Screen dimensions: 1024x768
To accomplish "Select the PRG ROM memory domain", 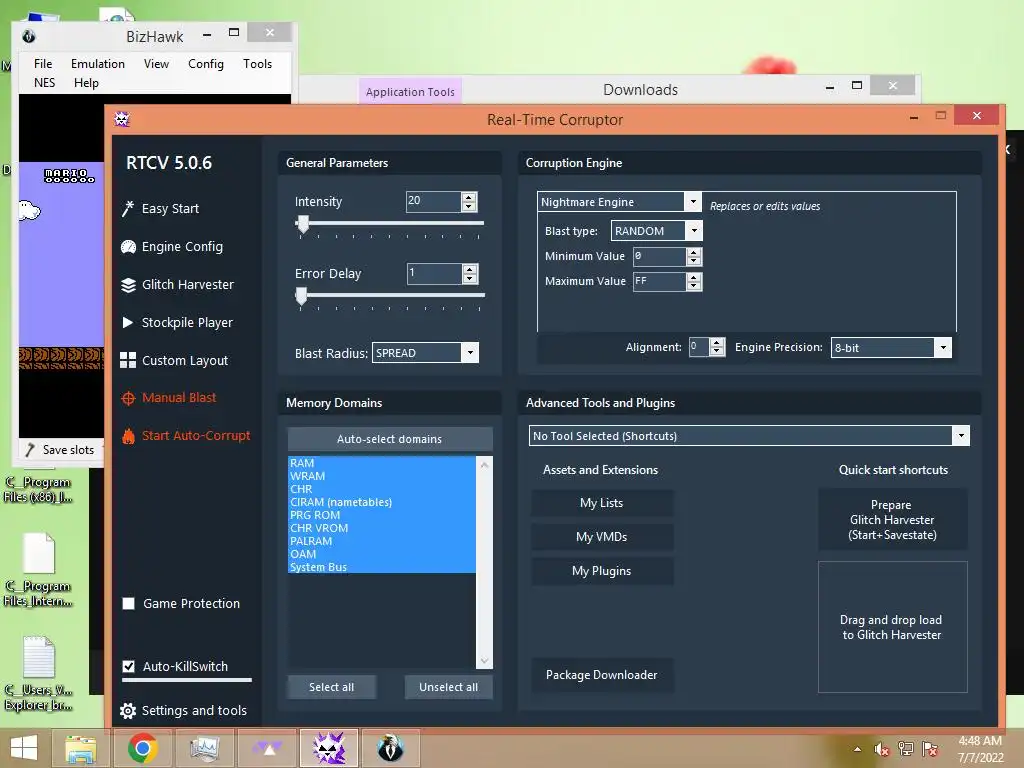I will 381,515.
